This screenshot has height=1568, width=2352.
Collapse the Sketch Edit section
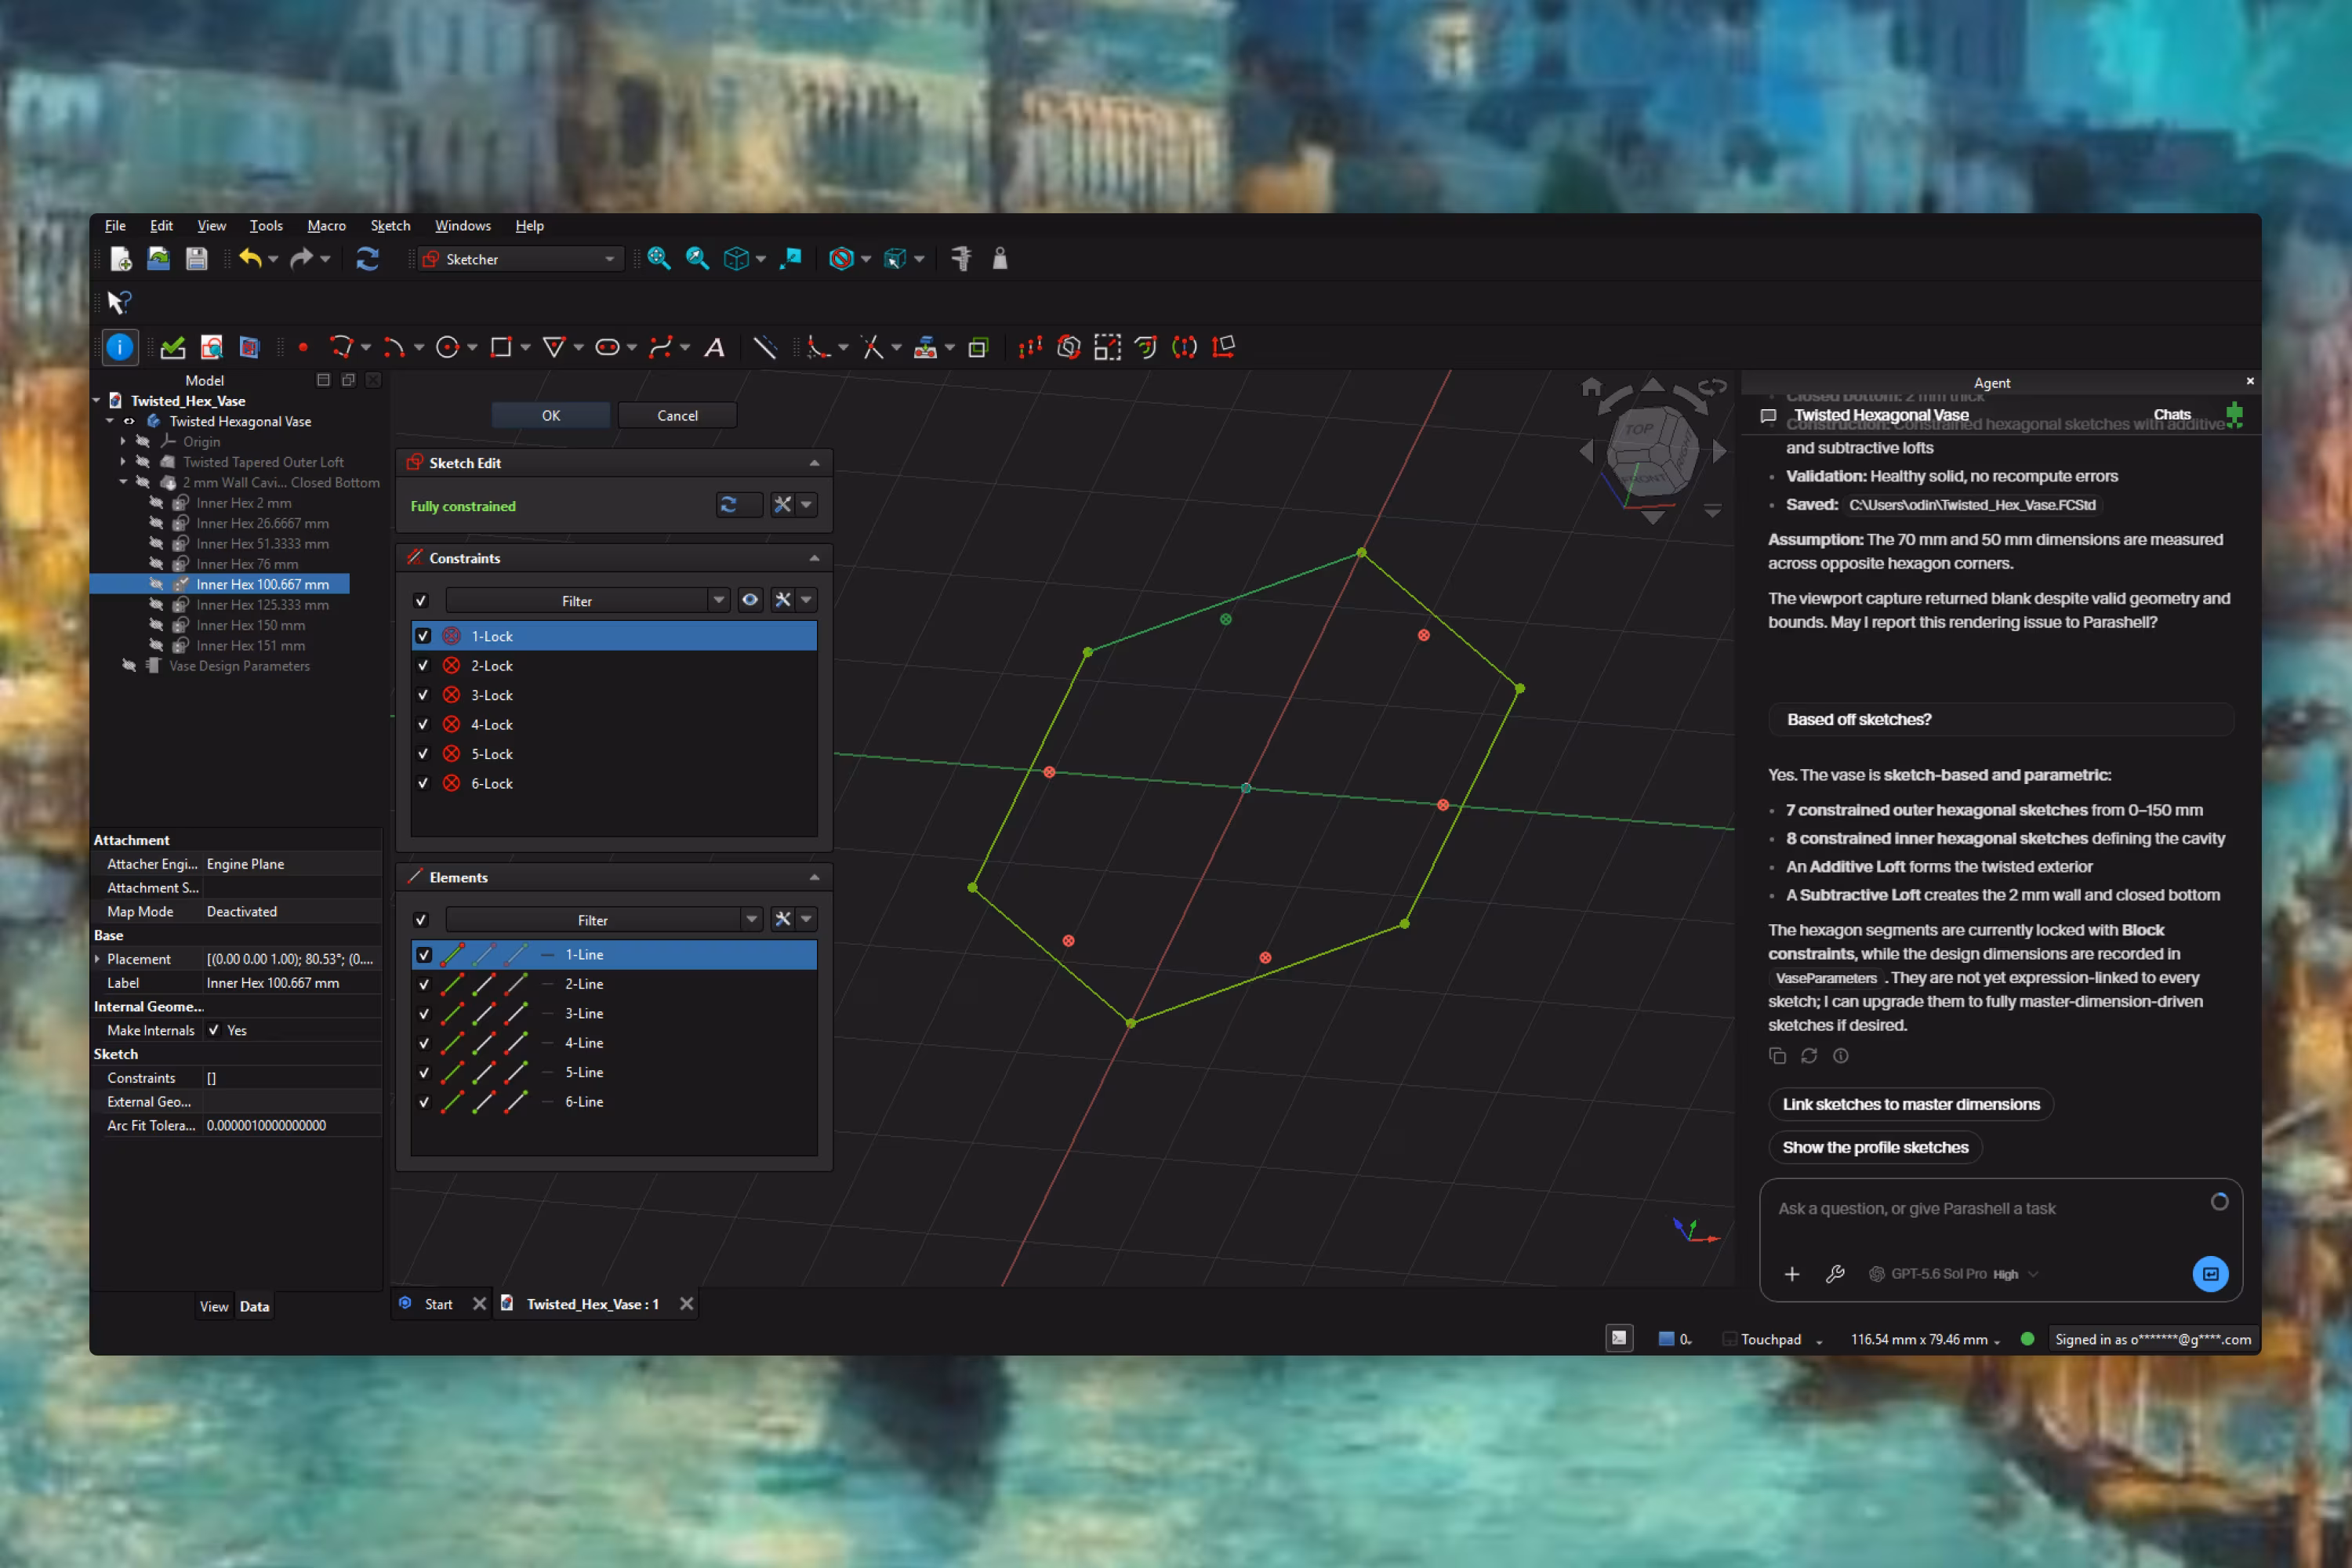(x=815, y=463)
